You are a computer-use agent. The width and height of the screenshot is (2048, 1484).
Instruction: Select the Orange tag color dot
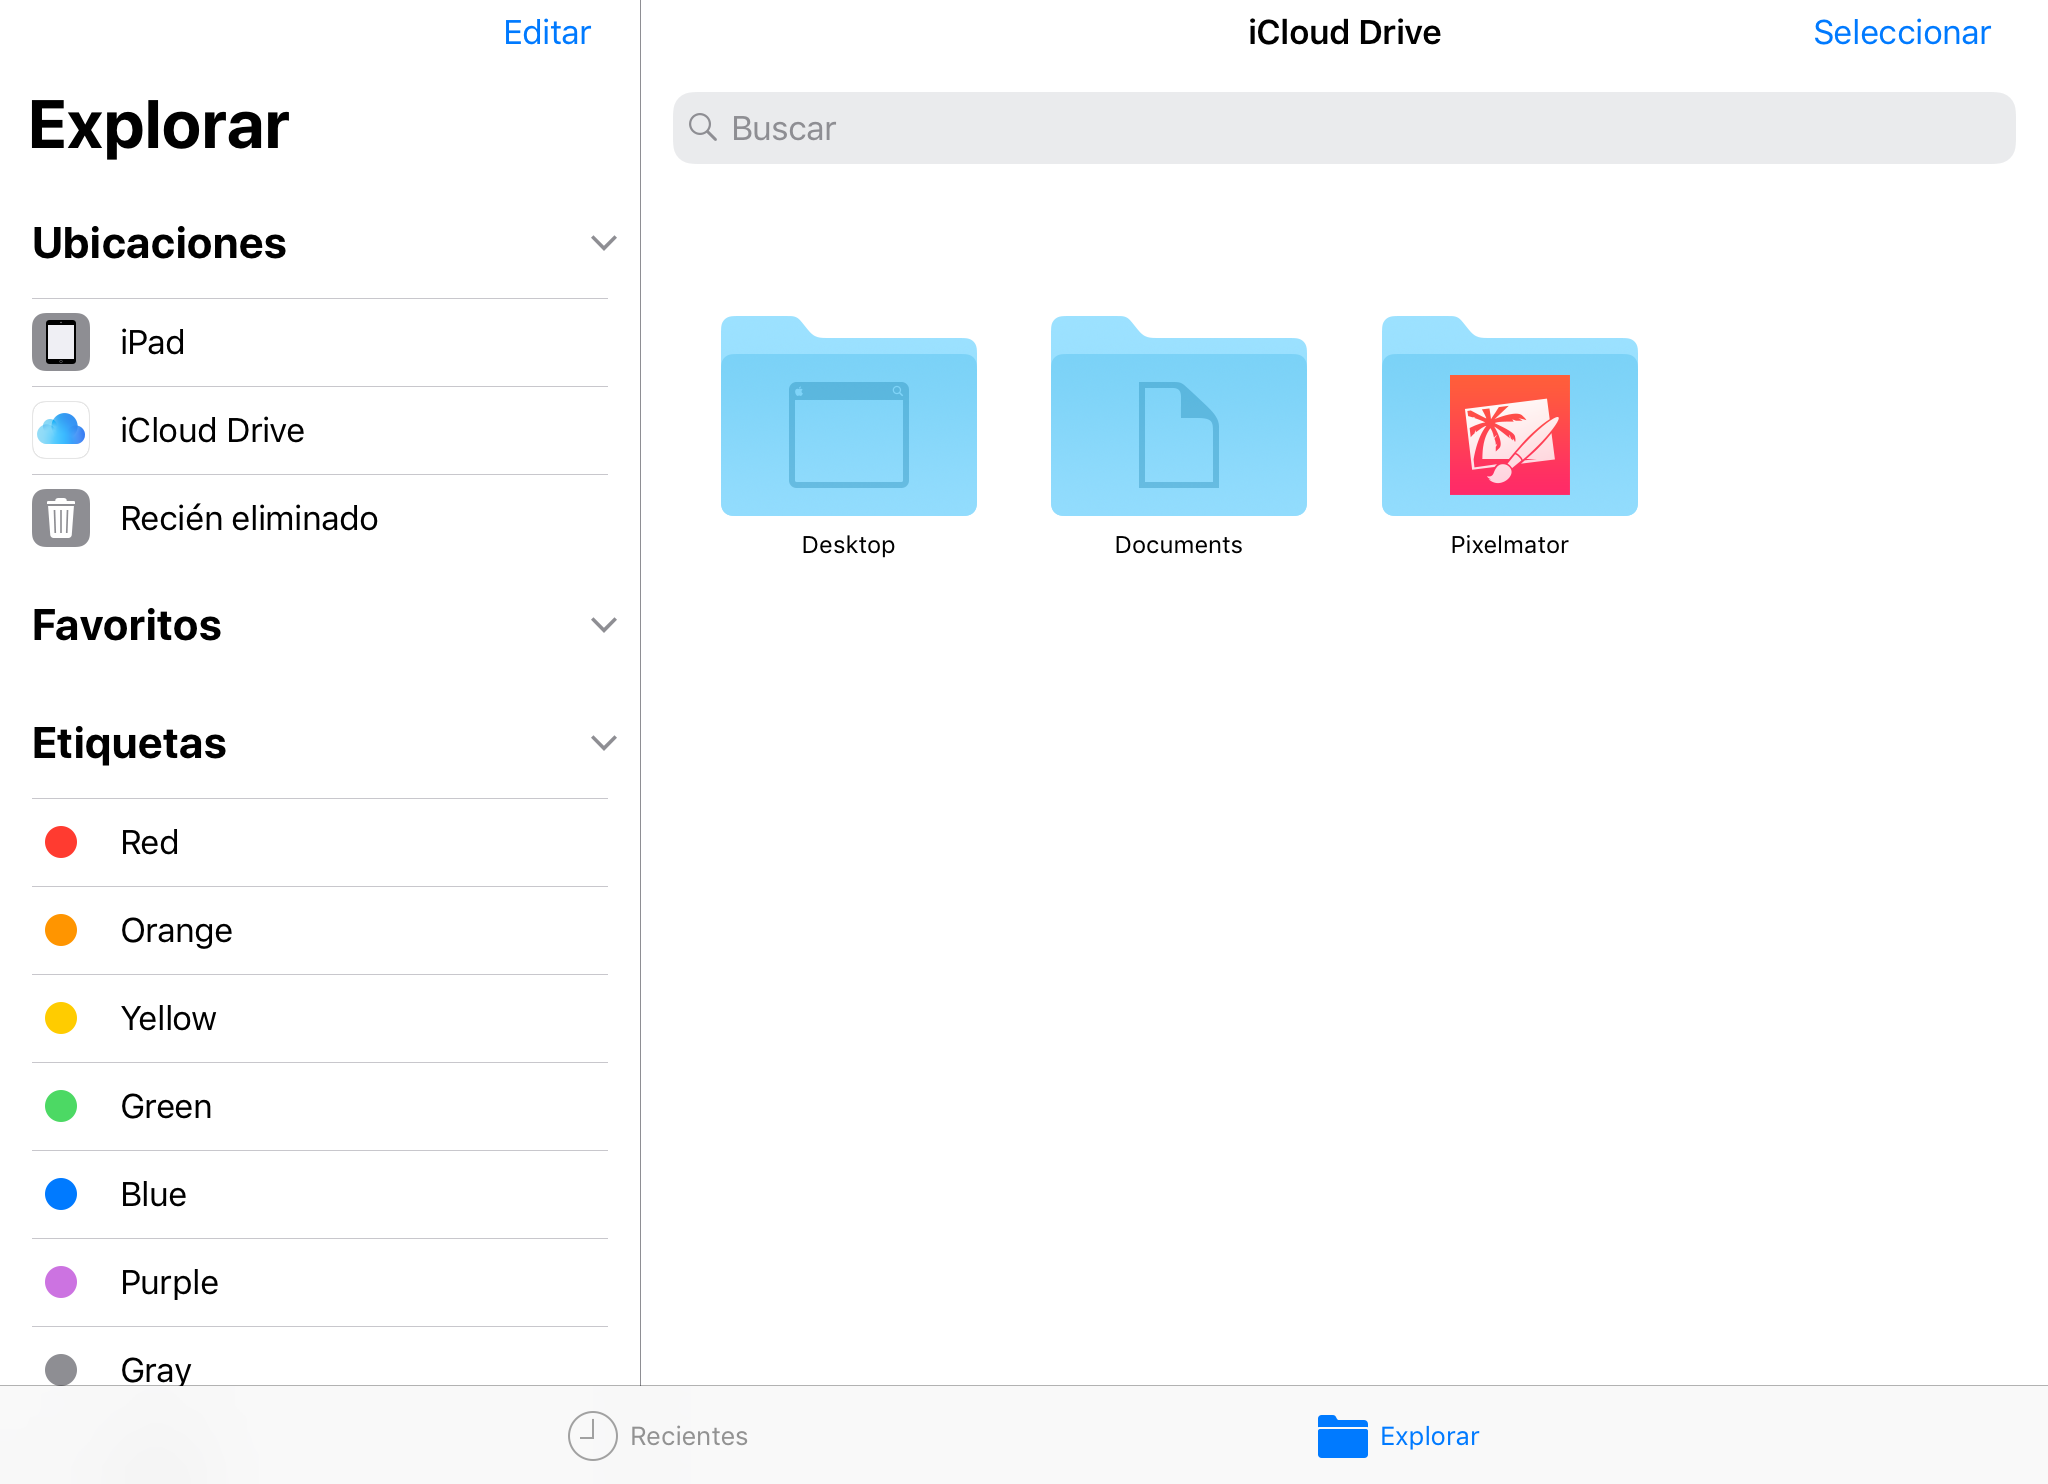[x=61, y=930]
